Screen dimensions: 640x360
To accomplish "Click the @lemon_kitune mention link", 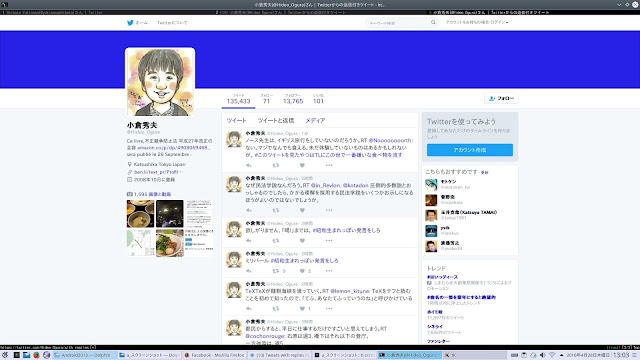I will click(x=350, y=291).
